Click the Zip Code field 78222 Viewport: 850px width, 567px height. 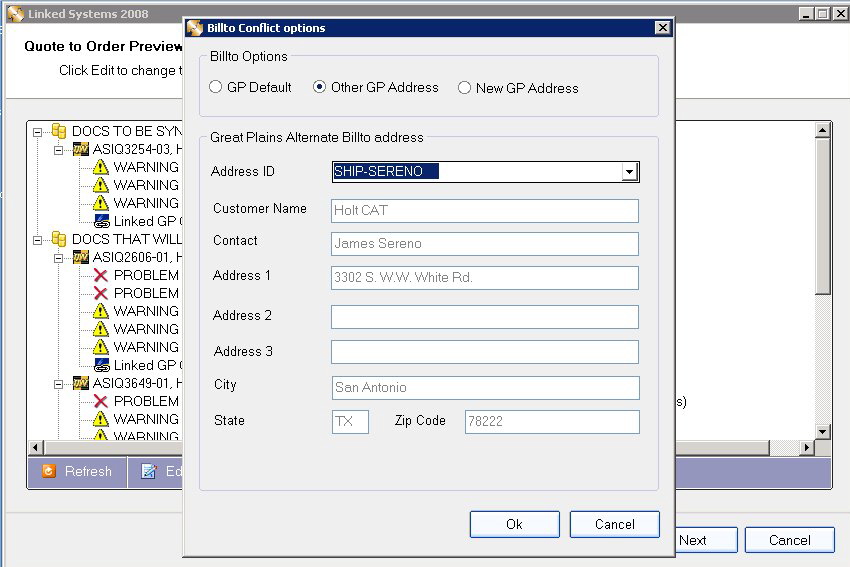pos(552,422)
